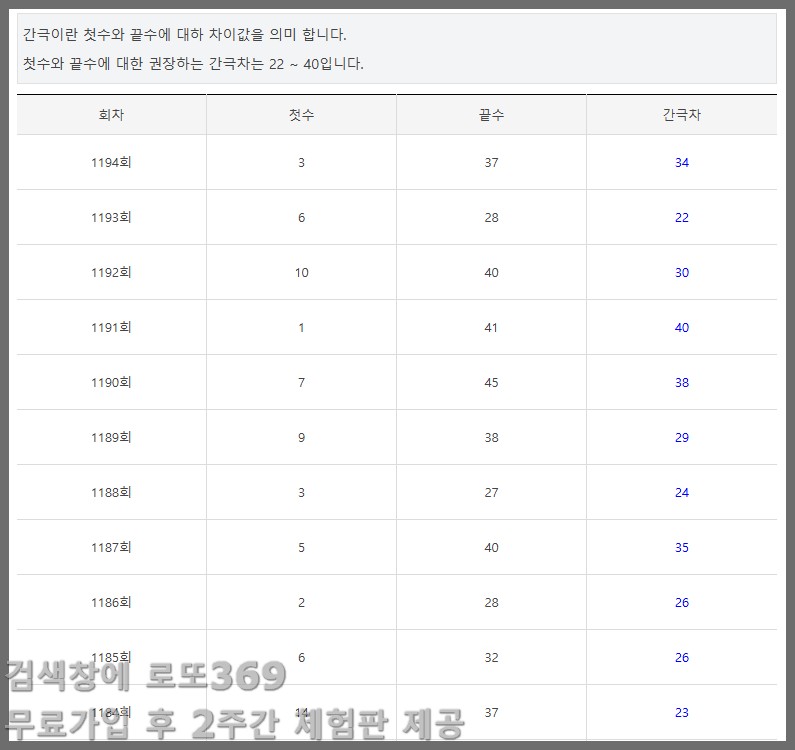The width and height of the screenshot is (795, 750).
Task: Select the 1190회 row label
Action: pos(111,383)
